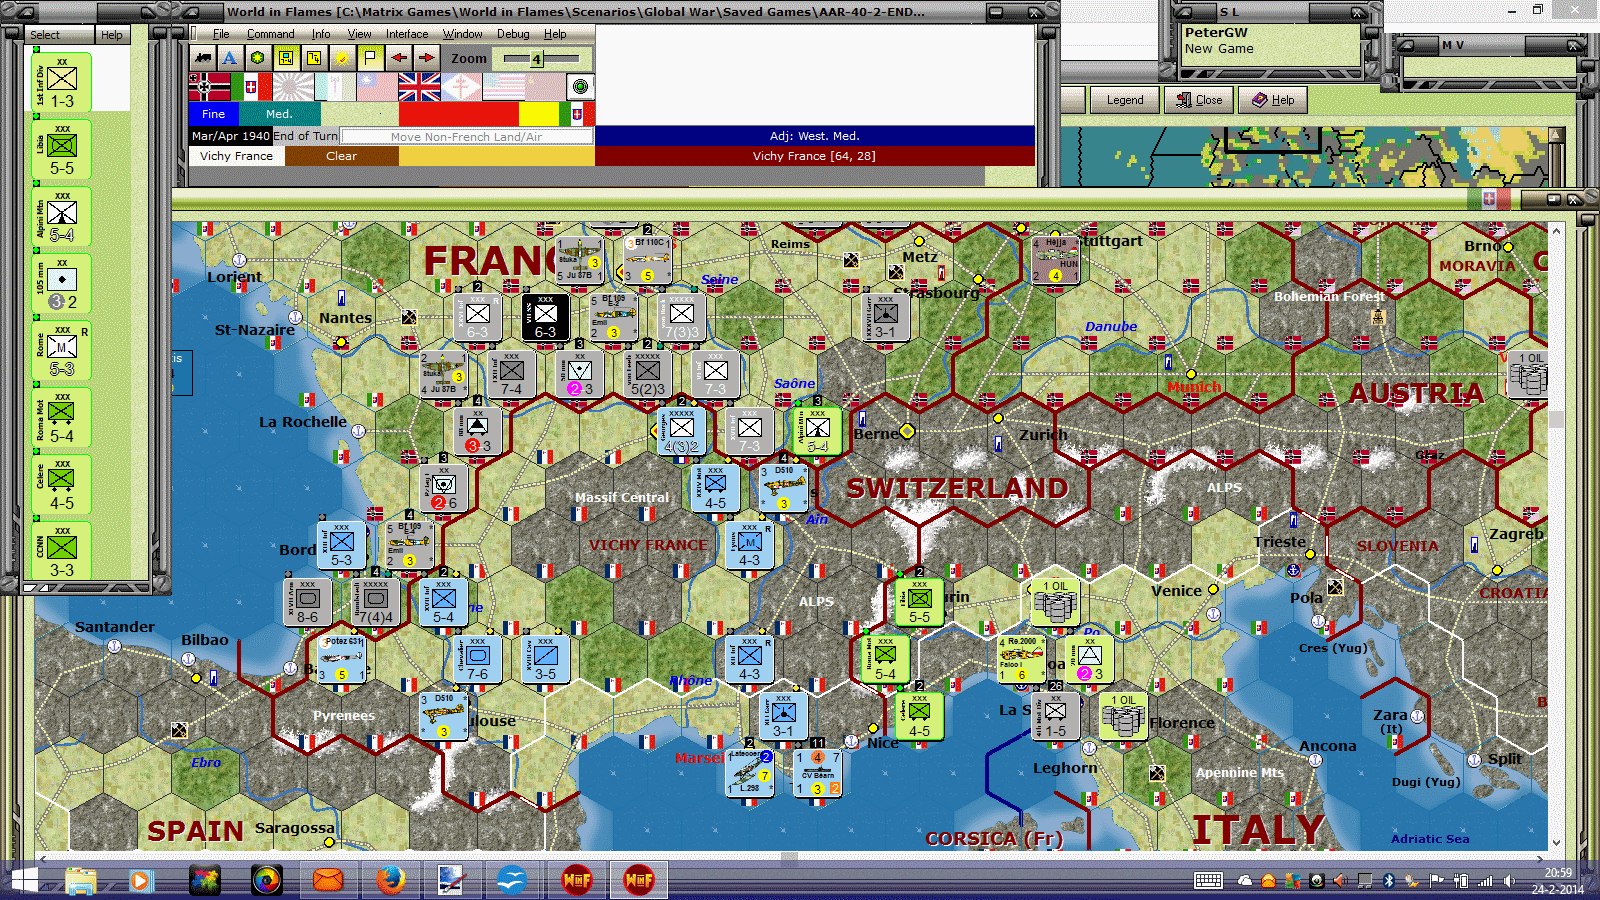Click the blue Fine weather bar
Image resolution: width=1600 pixels, height=900 pixels.
click(214, 114)
